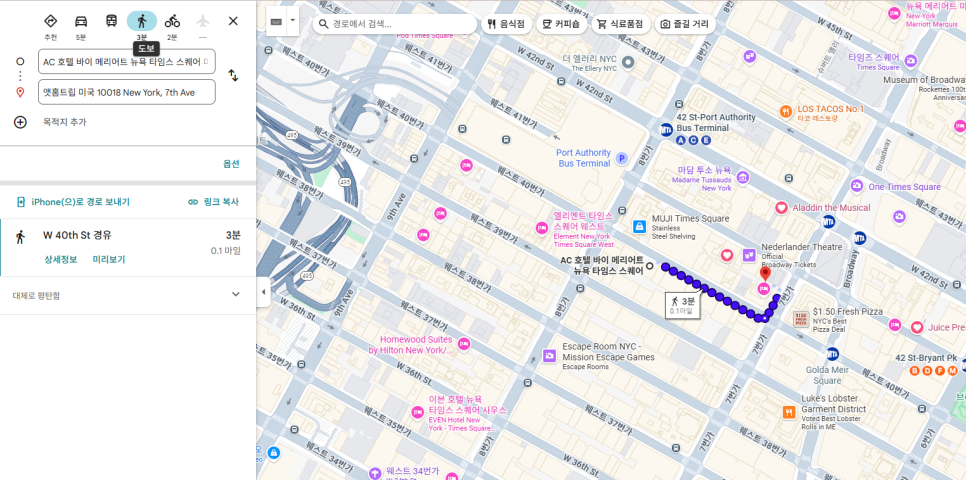Swap origin and destination arrows
The width and height of the screenshot is (966, 480).
point(233,76)
